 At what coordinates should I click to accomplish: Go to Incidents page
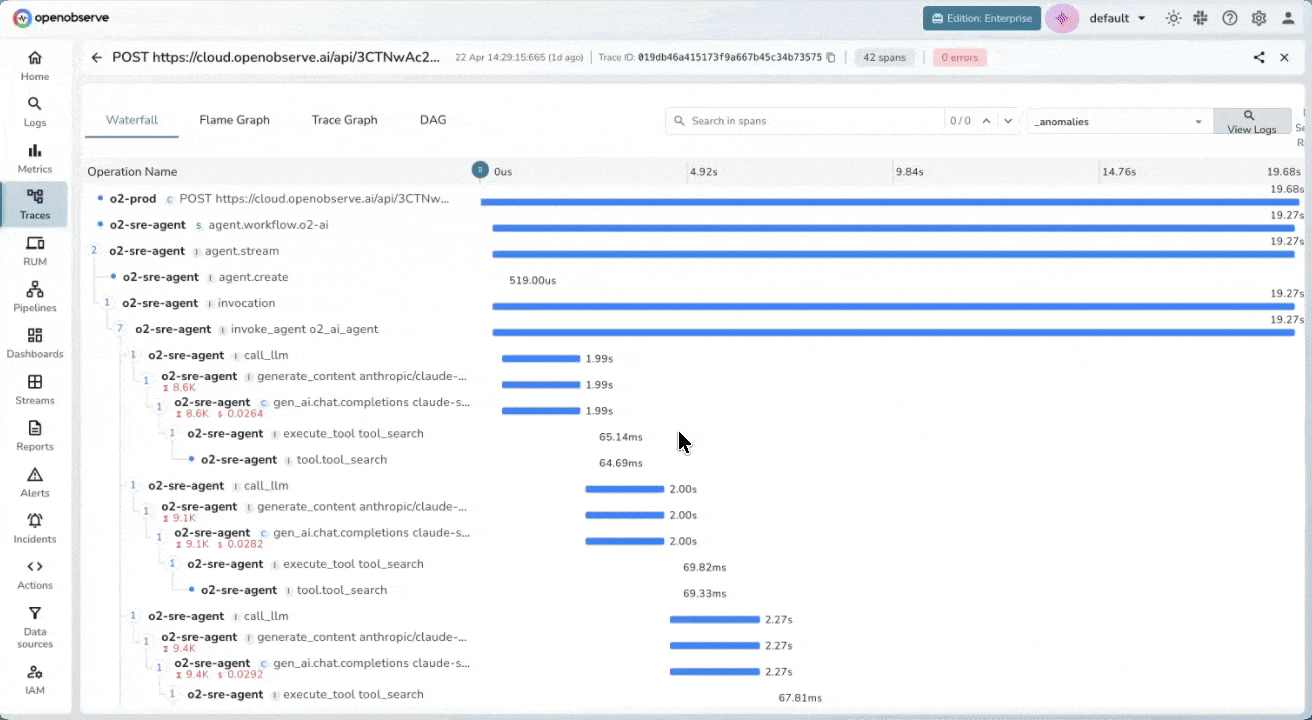point(35,528)
